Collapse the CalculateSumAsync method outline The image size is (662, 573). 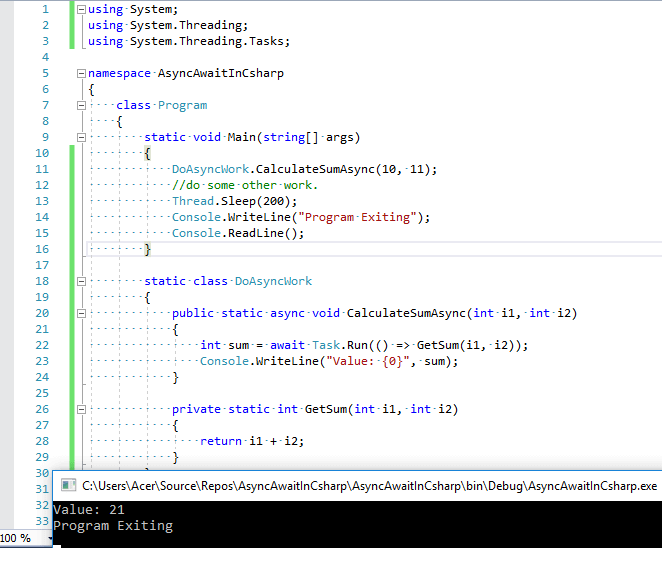click(x=81, y=314)
